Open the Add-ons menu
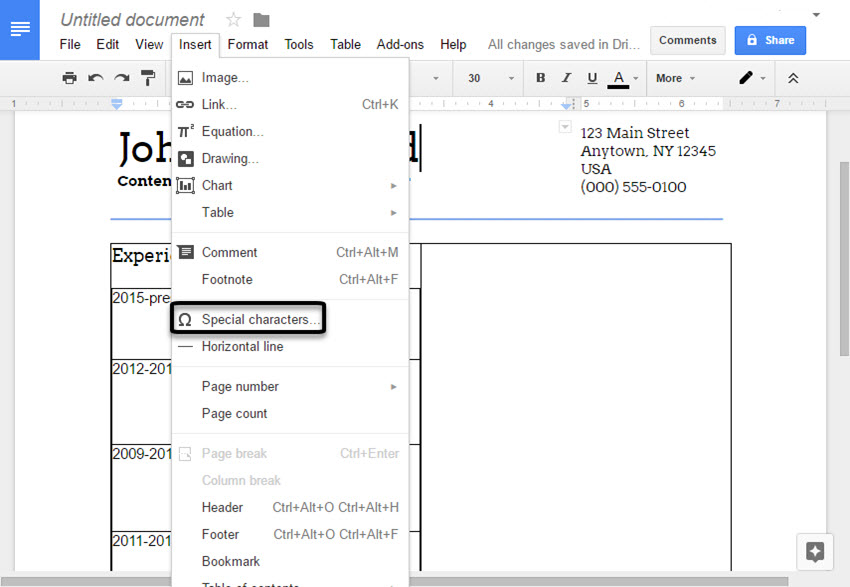 coord(400,44)
